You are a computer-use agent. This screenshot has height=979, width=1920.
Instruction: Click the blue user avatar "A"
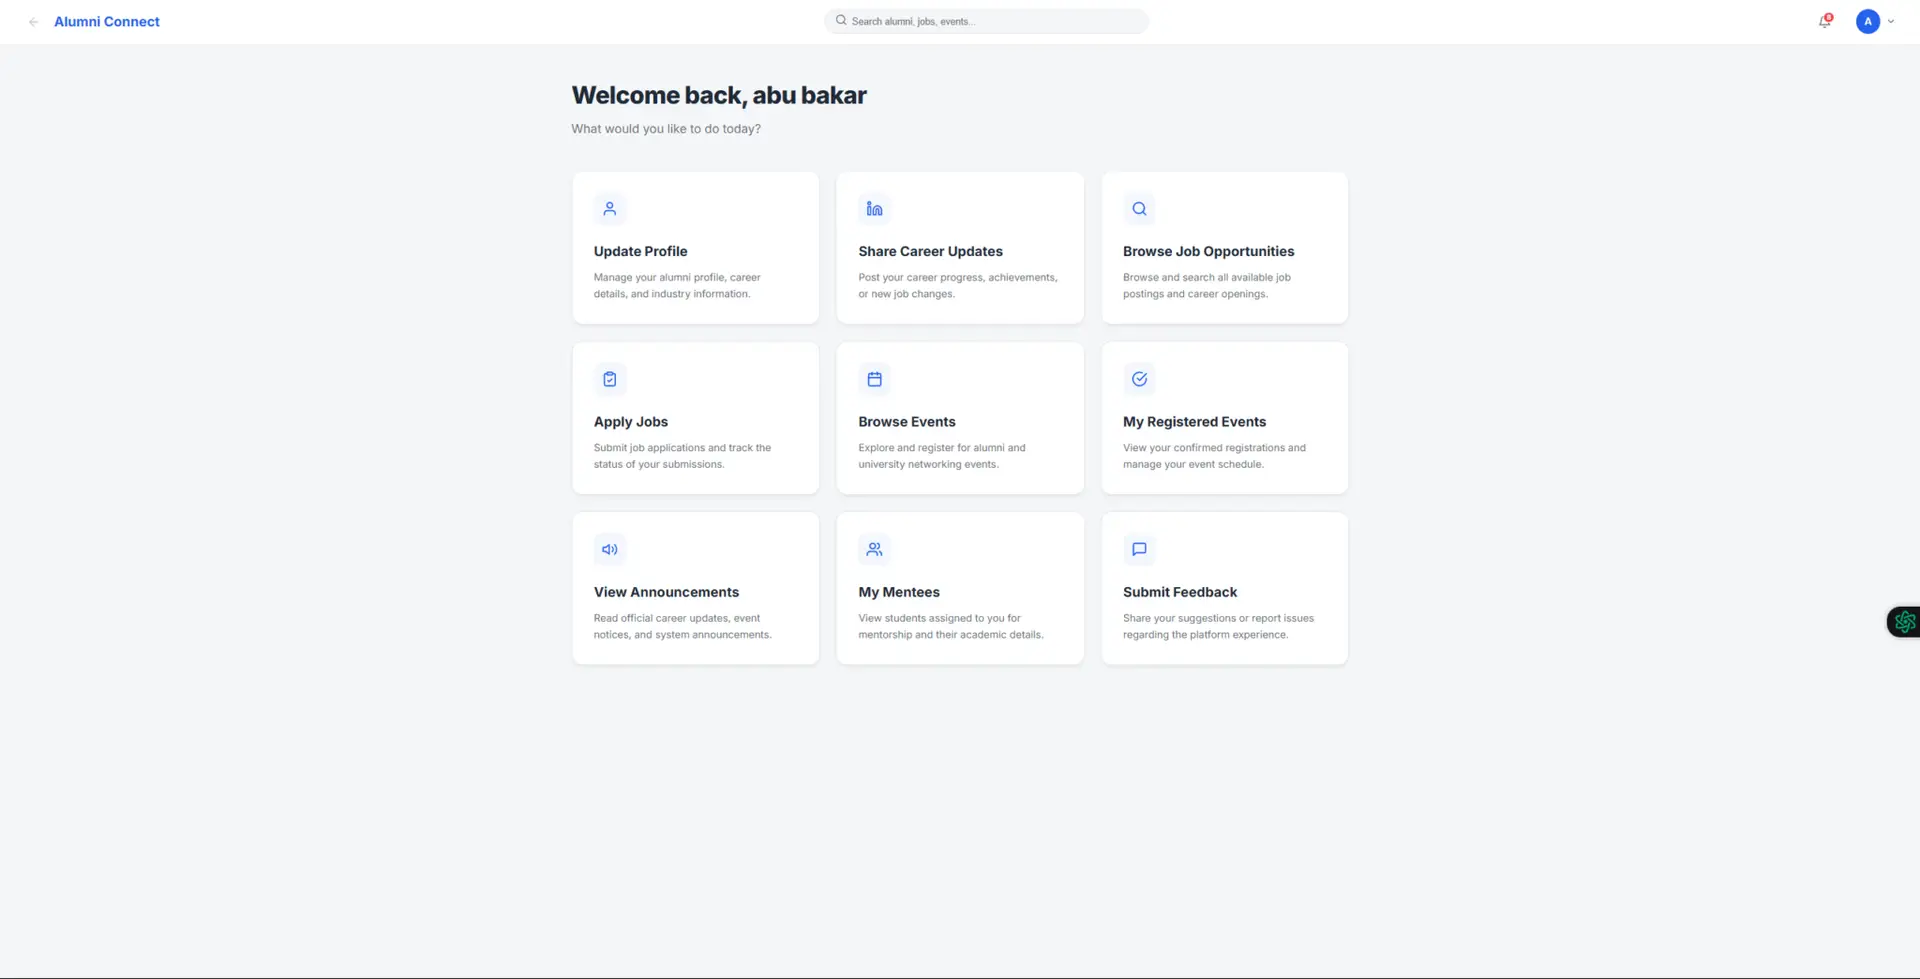click(1867, 21)
